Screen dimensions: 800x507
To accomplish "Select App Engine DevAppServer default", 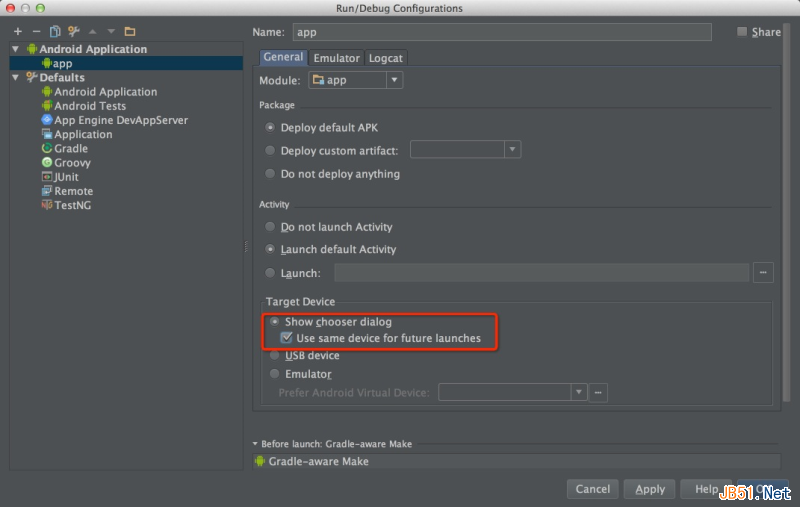I will (x=114, y=120).
